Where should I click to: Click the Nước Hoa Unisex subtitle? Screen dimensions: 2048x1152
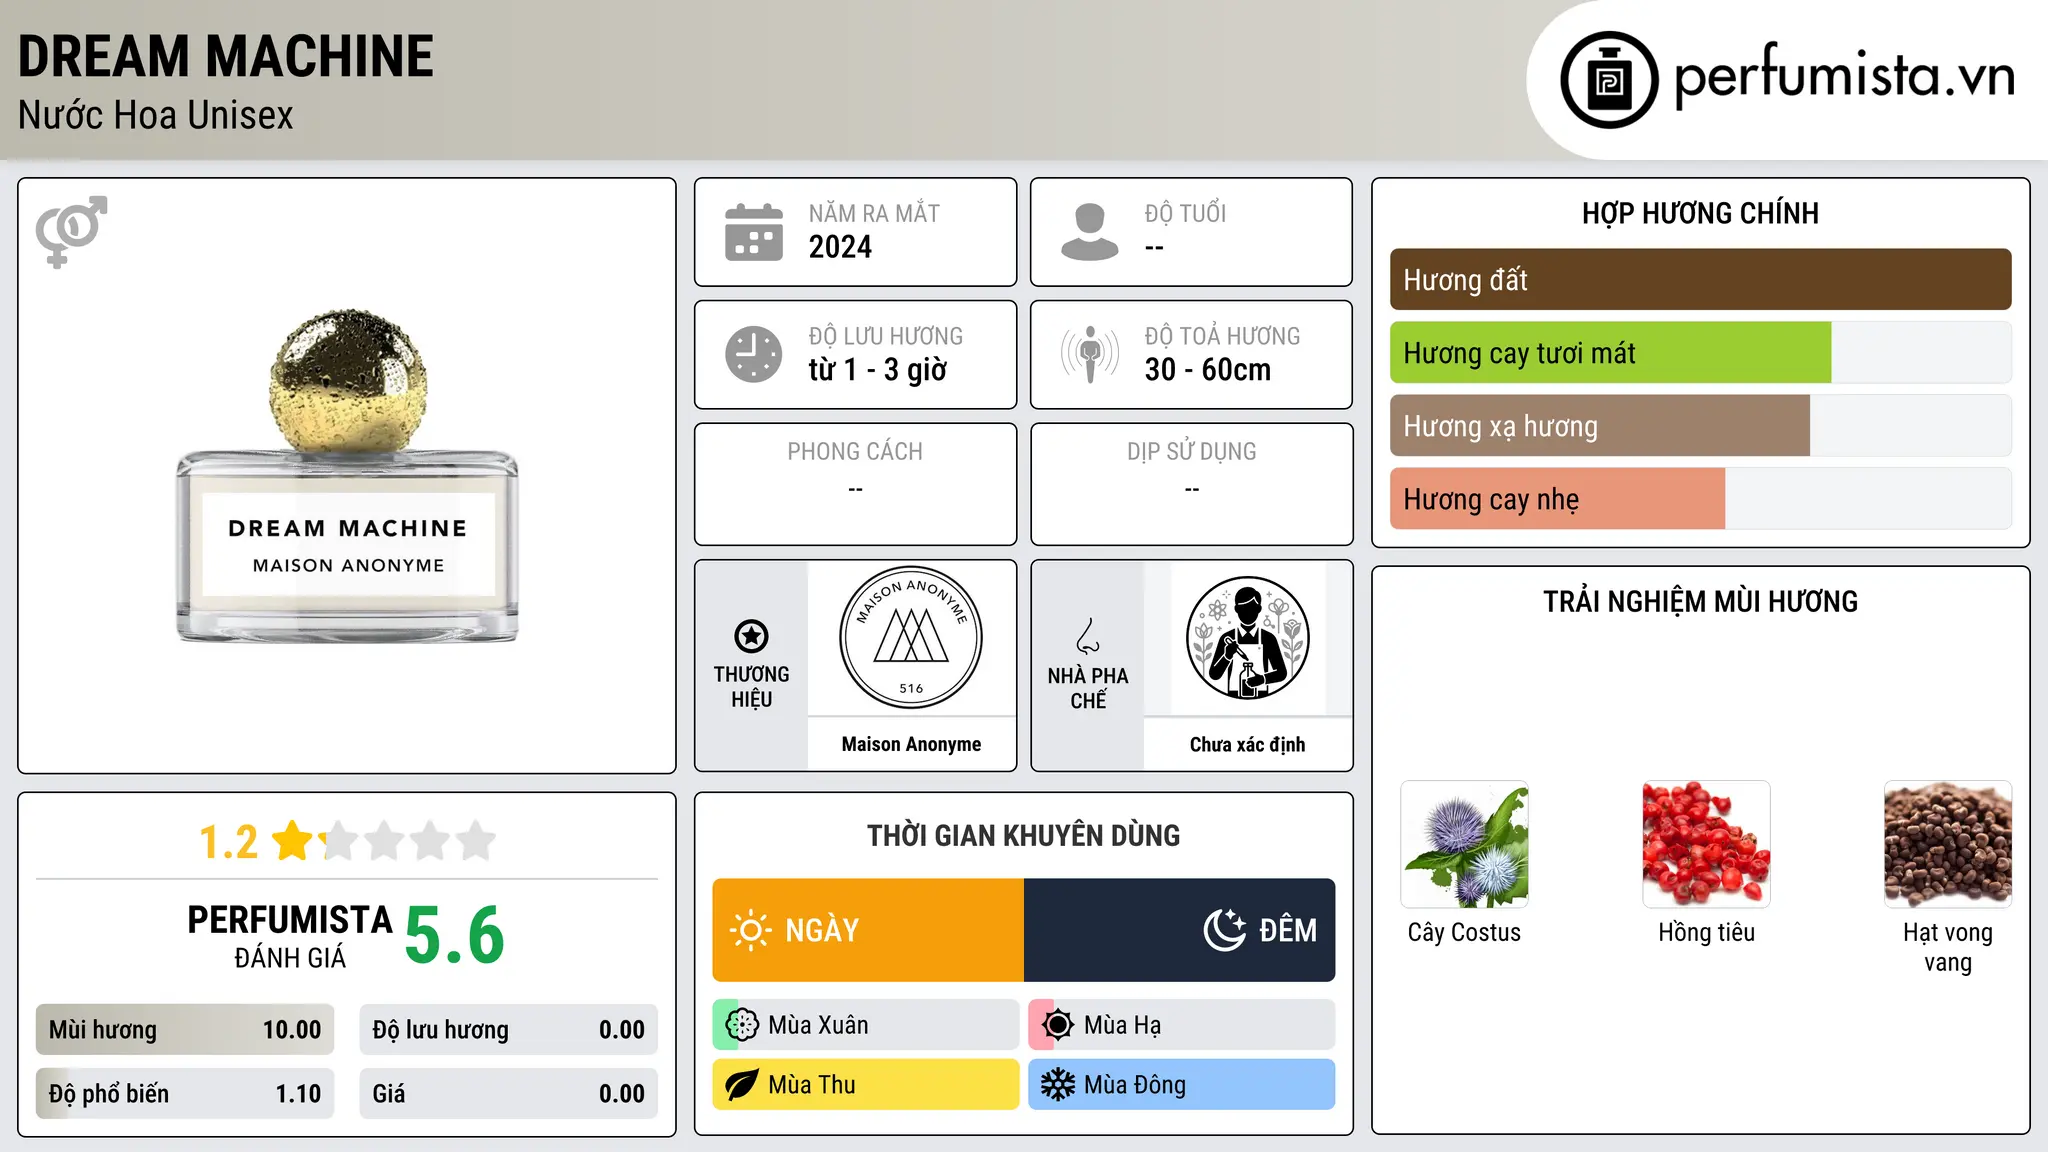pos(156,116)
